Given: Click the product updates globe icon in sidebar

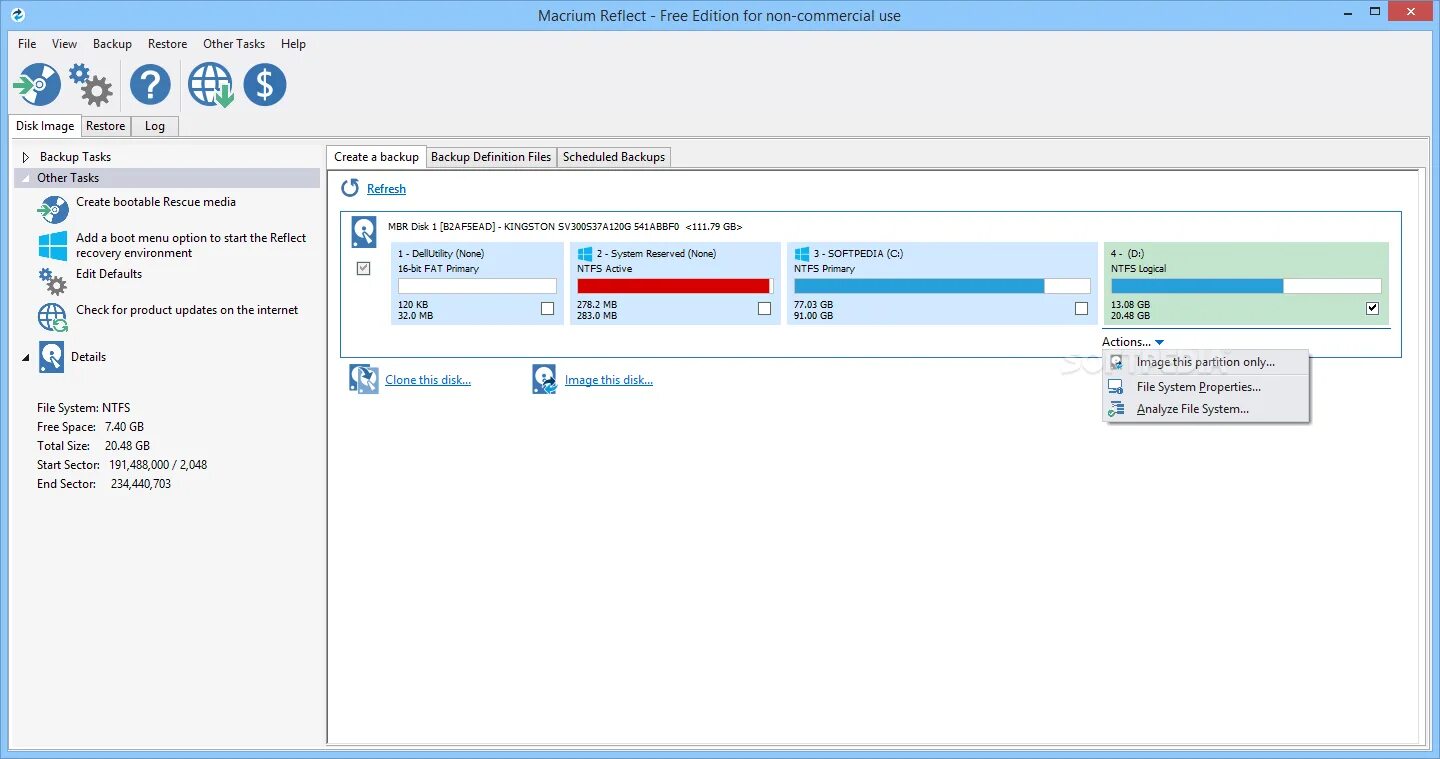Looking at the screenshot, I should 52,318.
